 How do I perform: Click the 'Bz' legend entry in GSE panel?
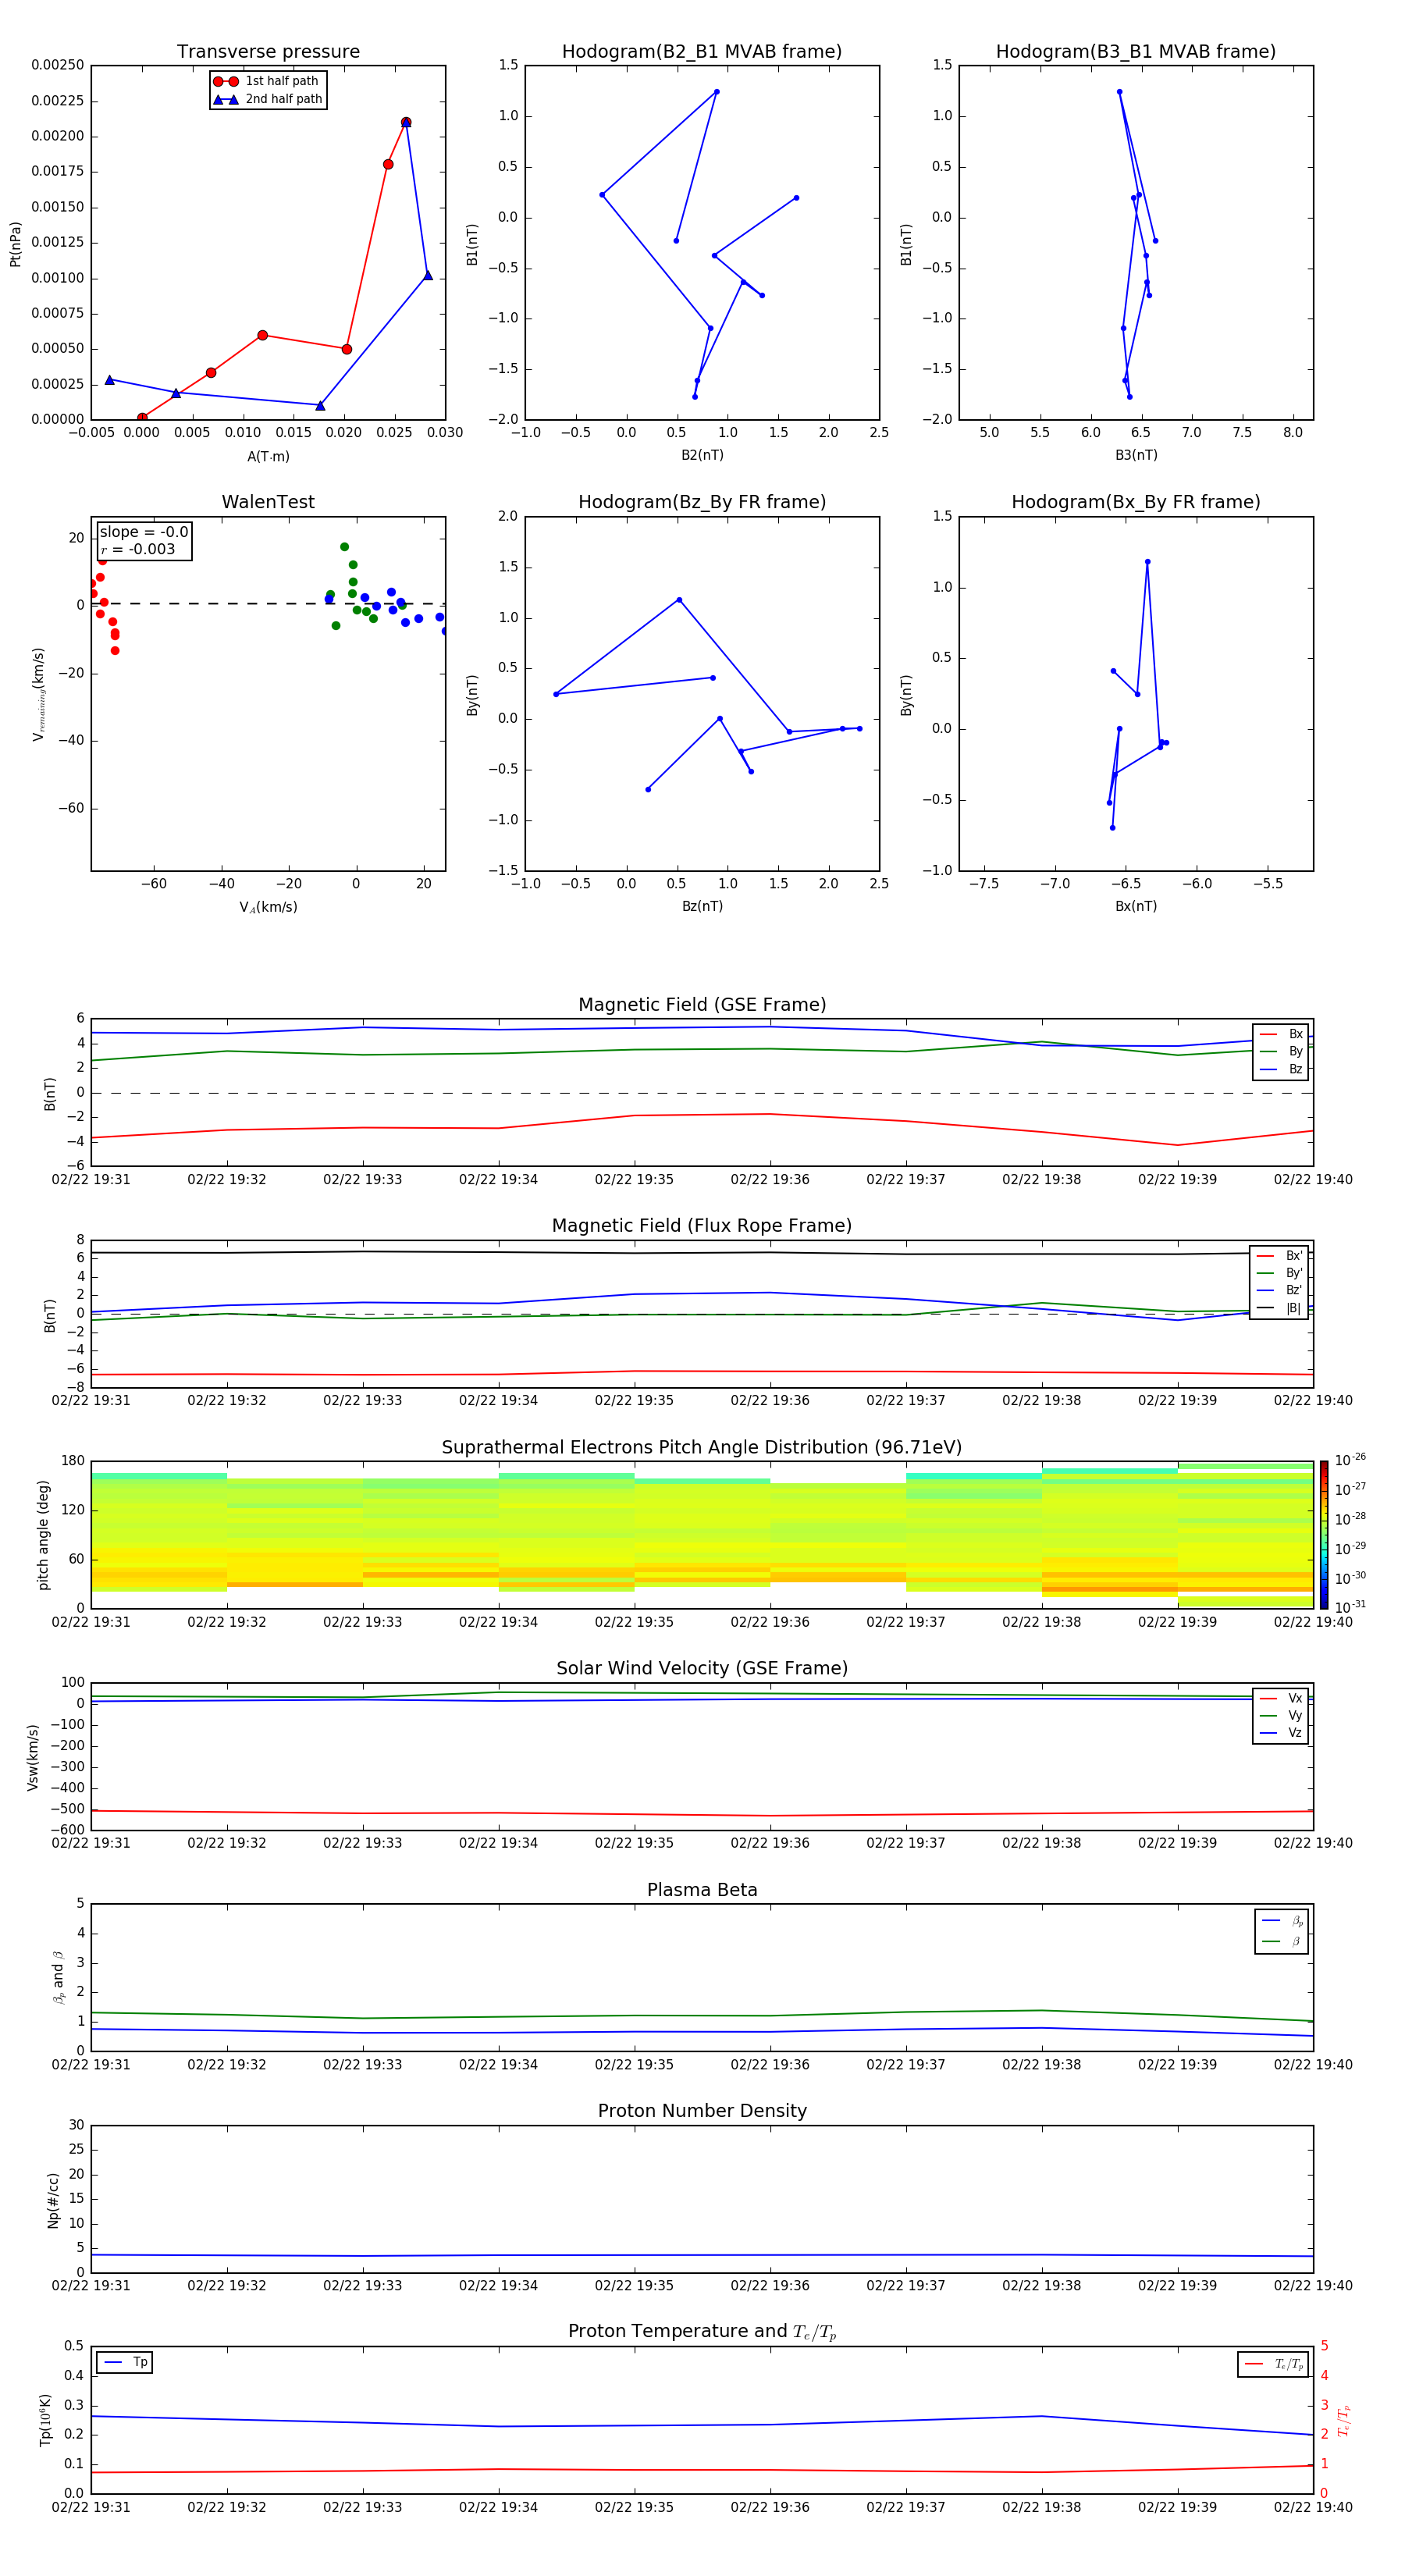click(1281, 1069)
